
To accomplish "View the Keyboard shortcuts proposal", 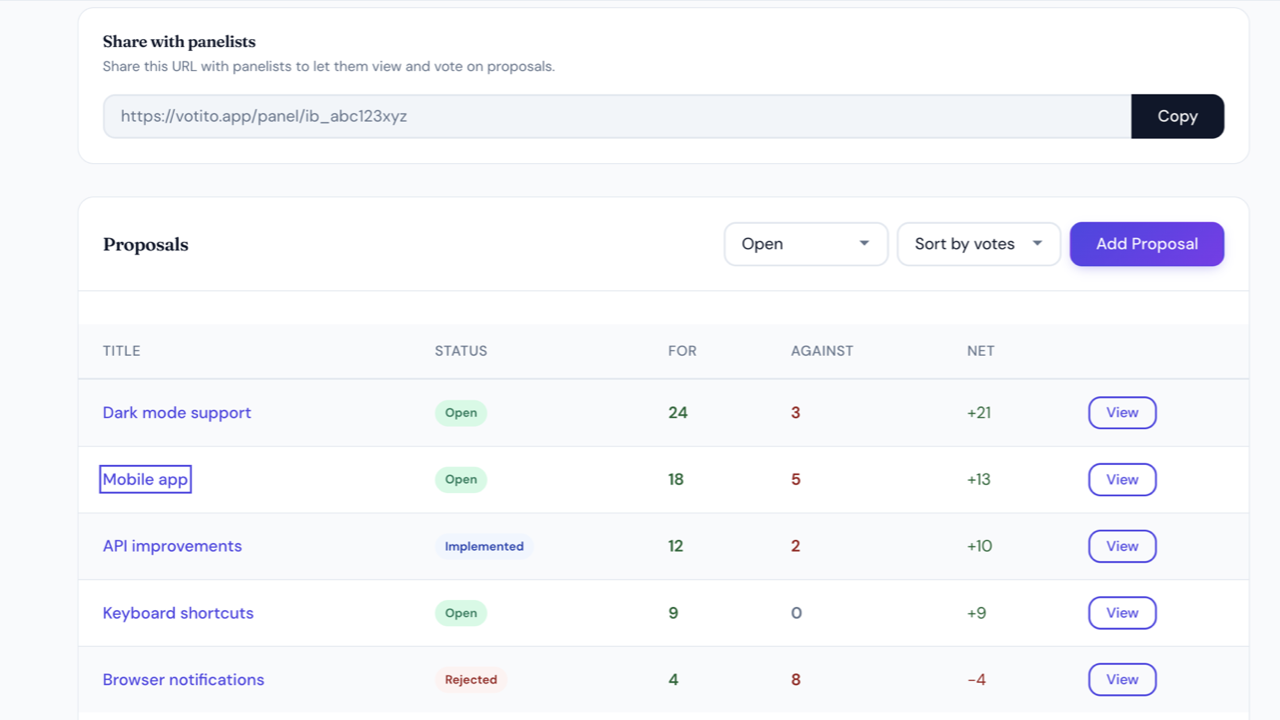I will [1122, 613].
